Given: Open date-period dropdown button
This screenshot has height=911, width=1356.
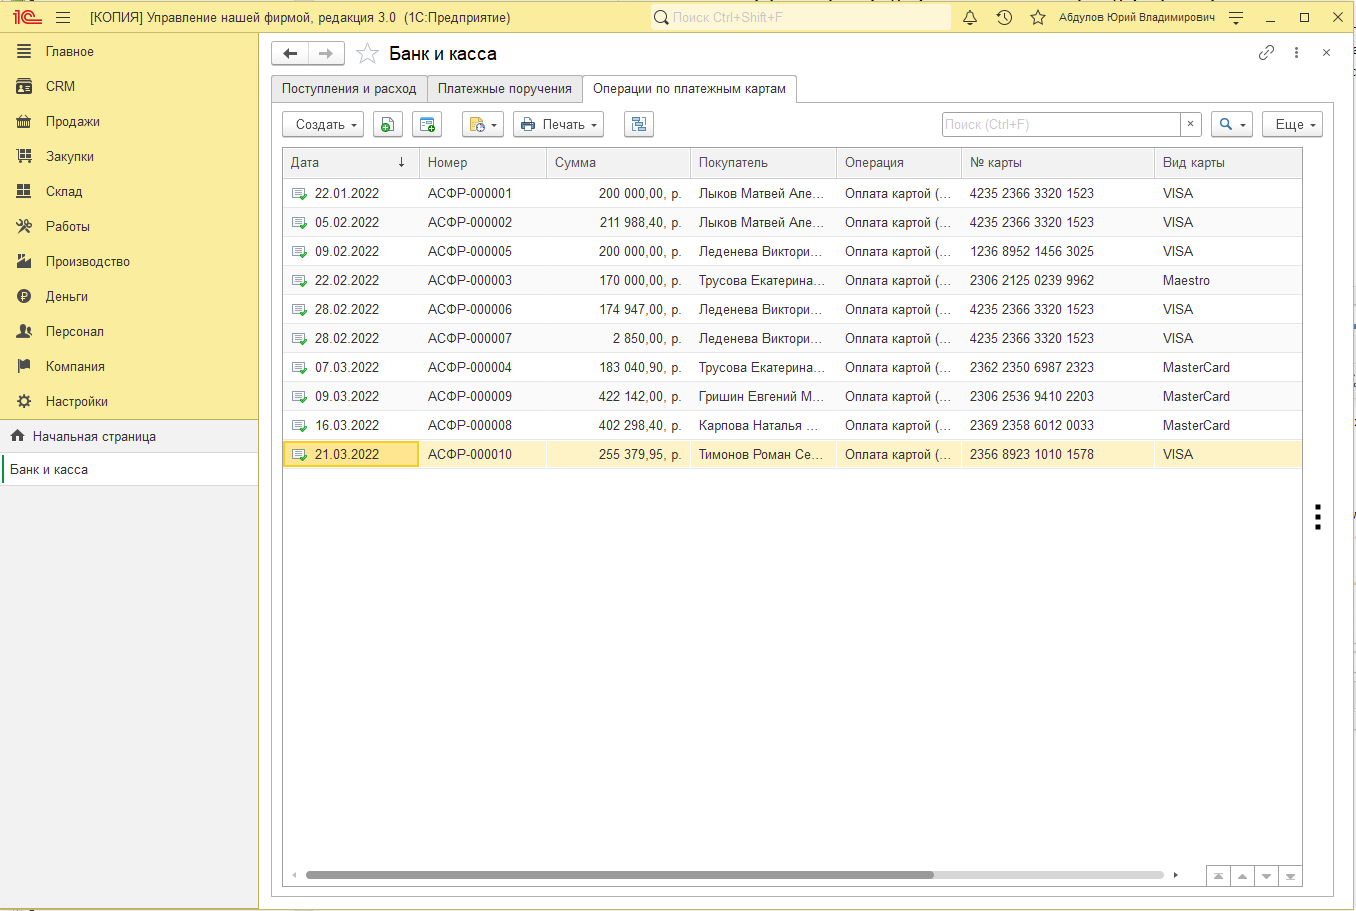Looking at the screenshot, I should pyautogui.click(x=482, y=124).
